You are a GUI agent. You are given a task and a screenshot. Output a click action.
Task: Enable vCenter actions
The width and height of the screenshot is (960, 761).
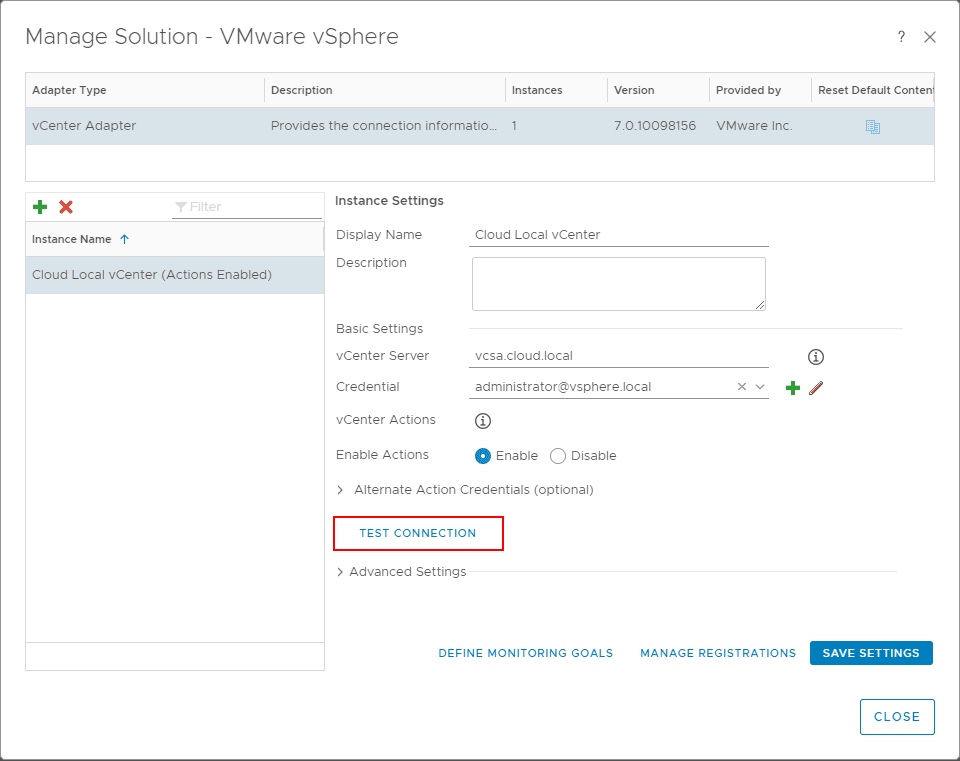tap(481, 455)
